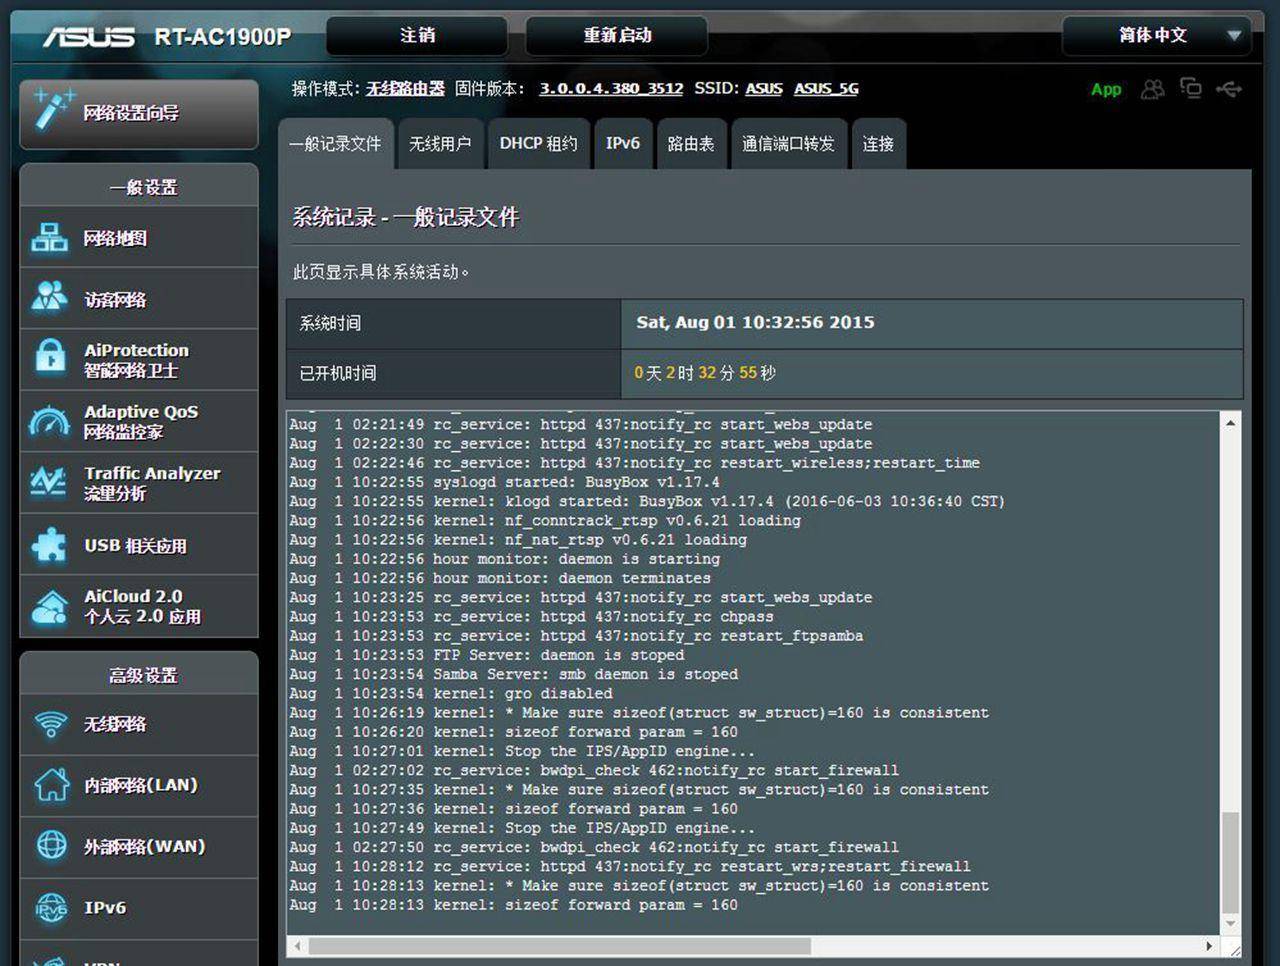This screenshot has width=1280, height=966.
Task: Switch to the DHCP 租约 tab
Action: click(538, 144)
